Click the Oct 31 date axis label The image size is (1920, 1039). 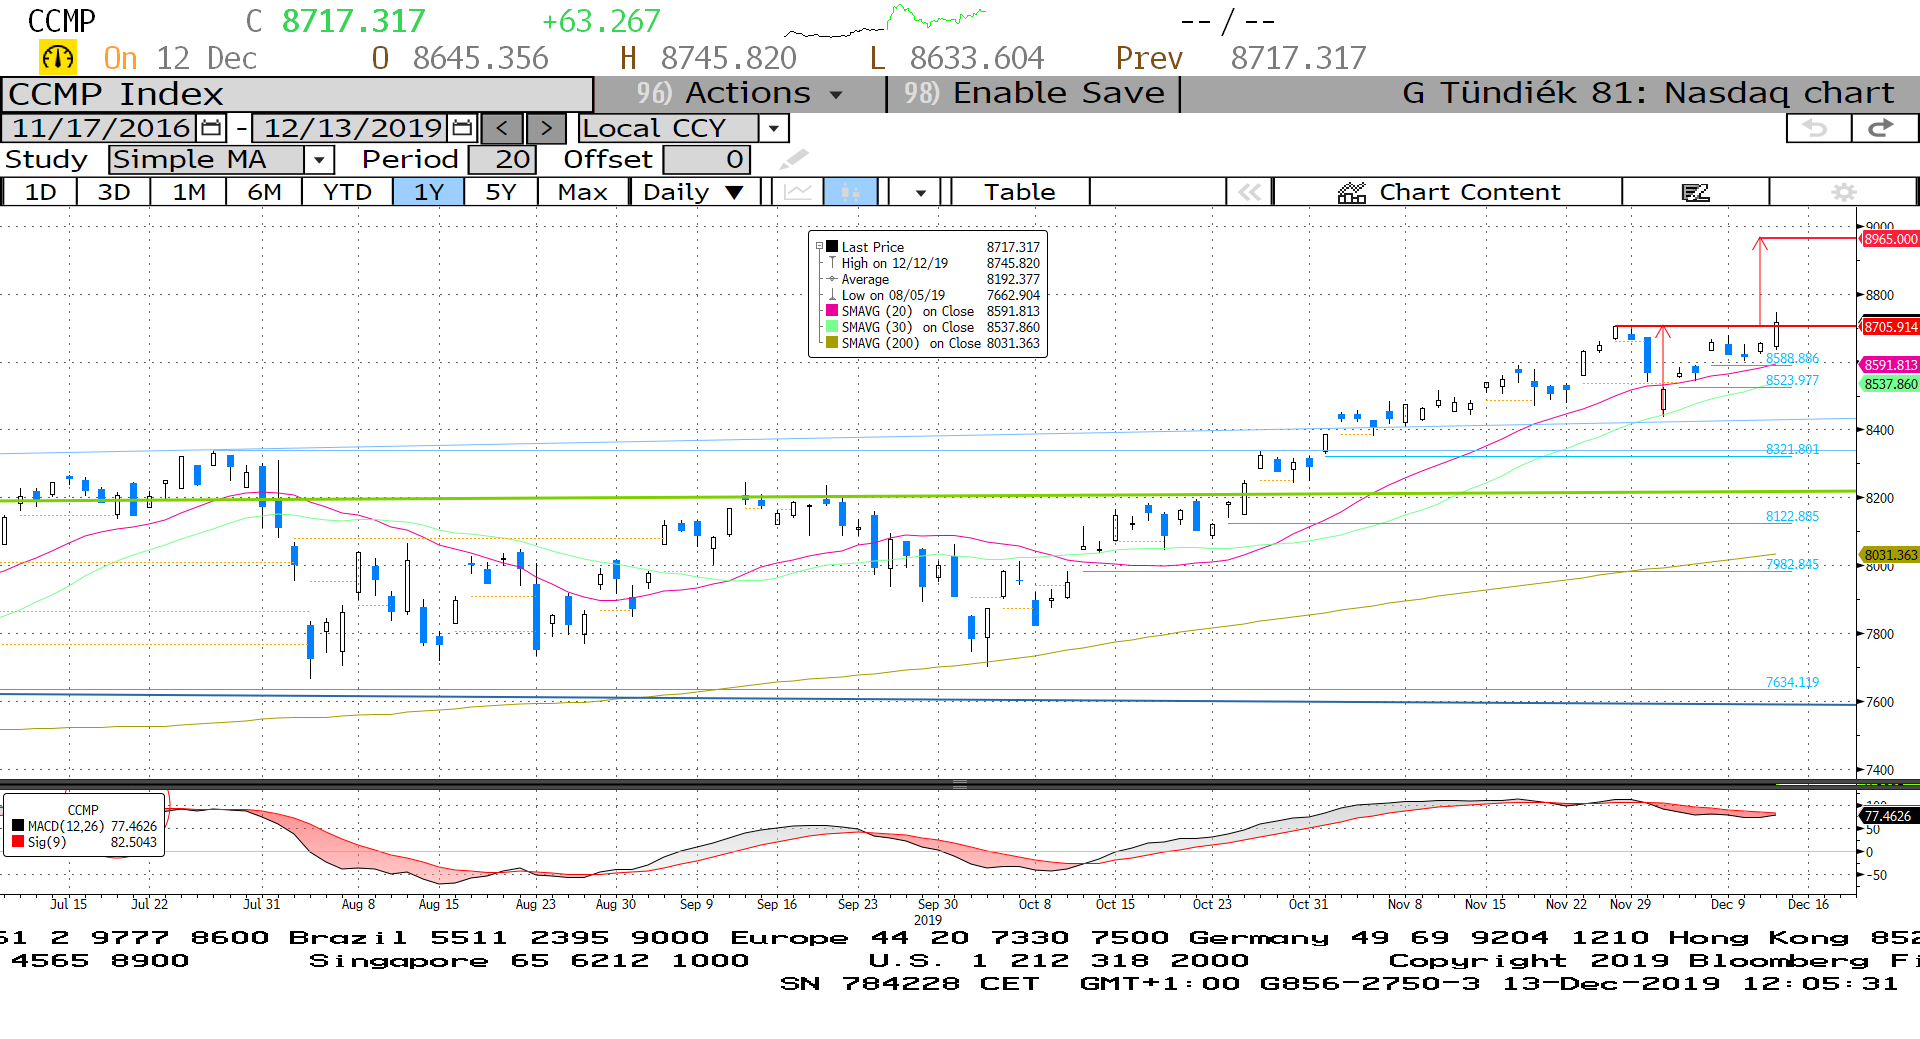[x=1308, y=904]
